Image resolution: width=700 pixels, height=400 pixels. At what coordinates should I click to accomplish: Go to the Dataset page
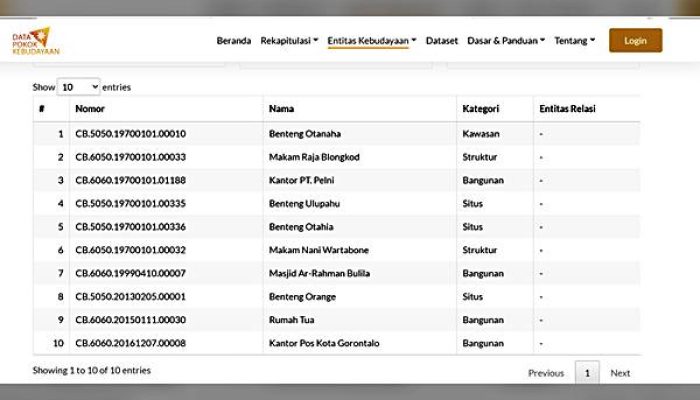coord(442,41)
